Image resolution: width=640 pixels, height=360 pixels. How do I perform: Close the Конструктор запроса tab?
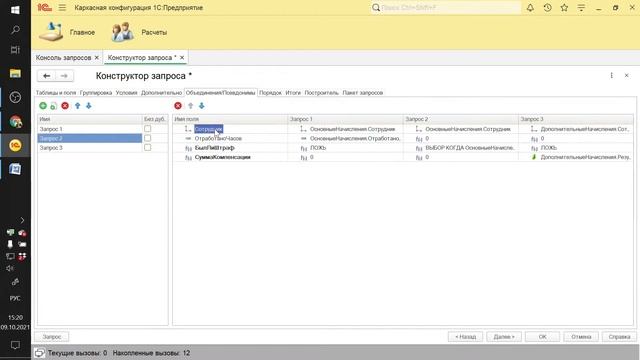tap(182, 58)
